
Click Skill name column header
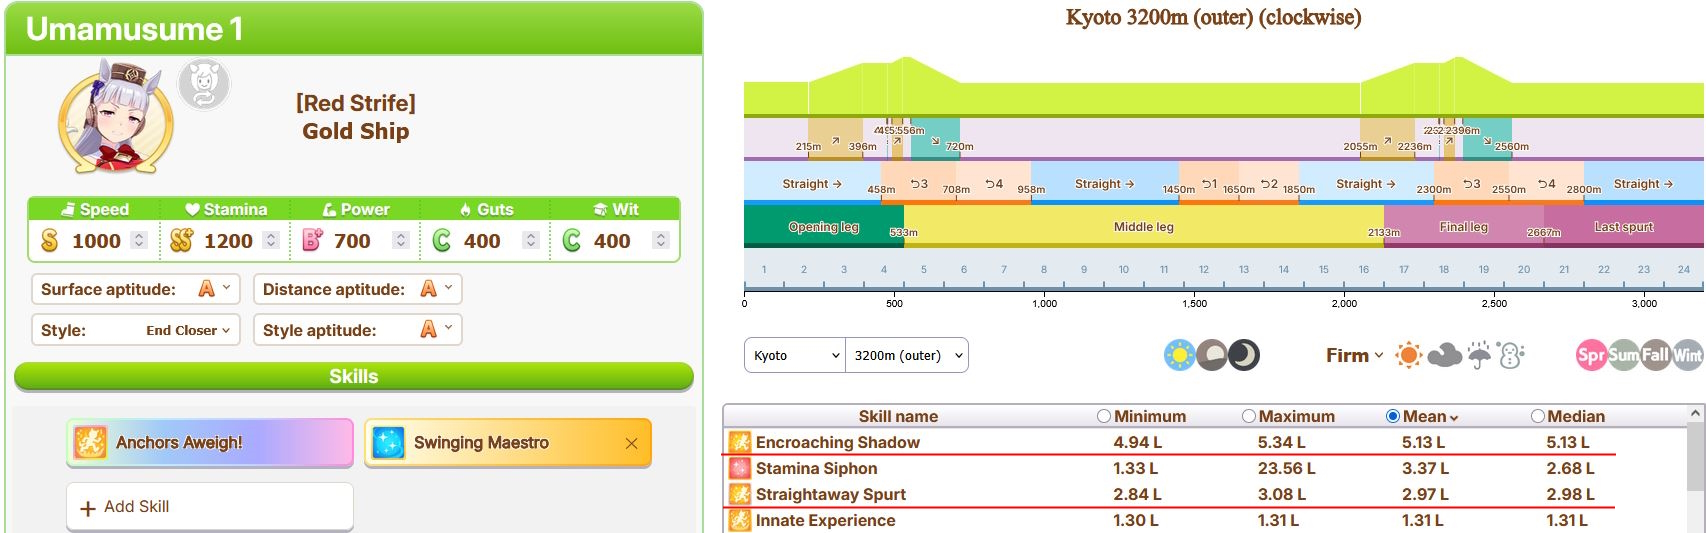click(x=898, y=416)
